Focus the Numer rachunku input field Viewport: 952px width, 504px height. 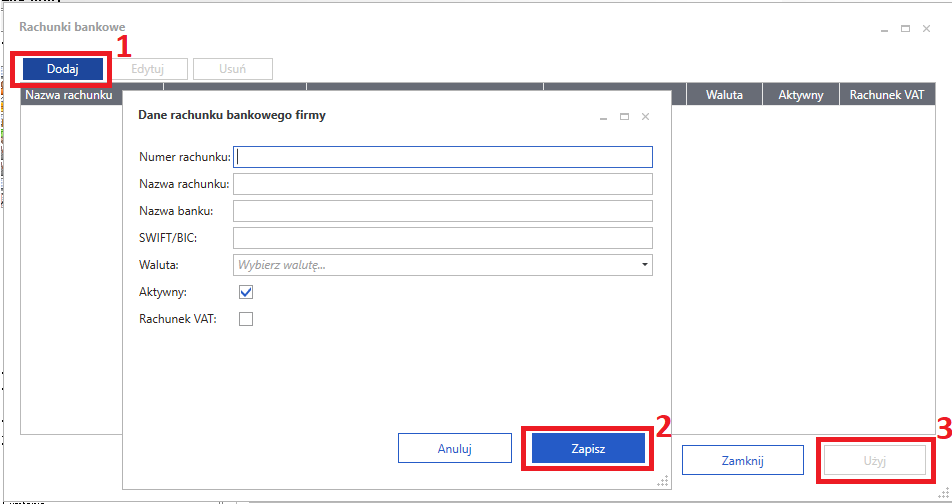(443, 157)
